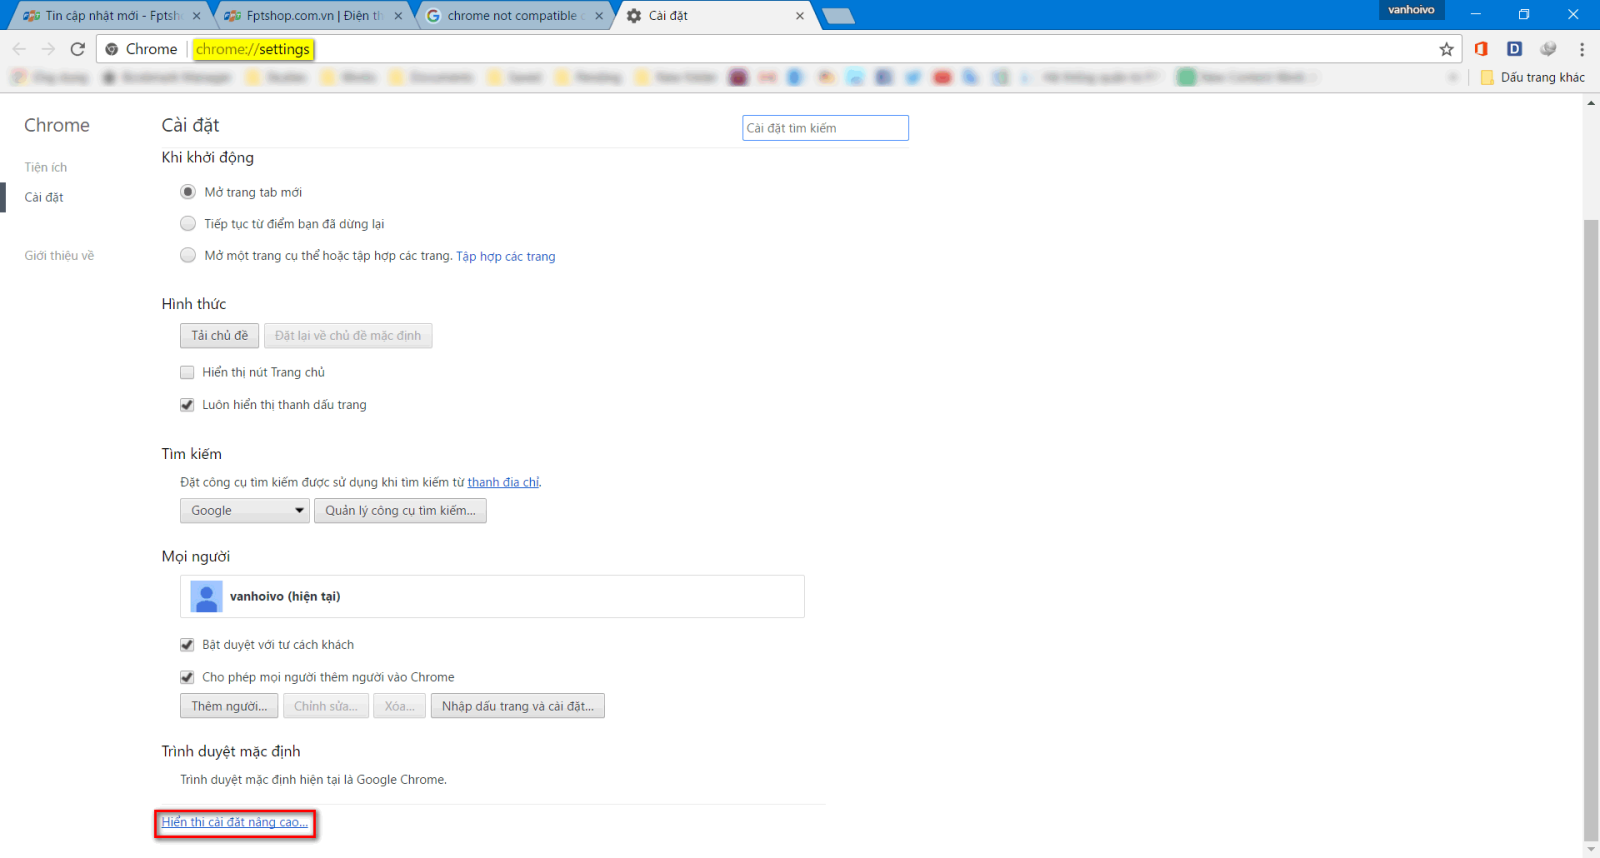This screenshot has width=1600, height=858.
Task: Select 'Cài đặt' in the sidebar
Action: [x=44, y=197]
